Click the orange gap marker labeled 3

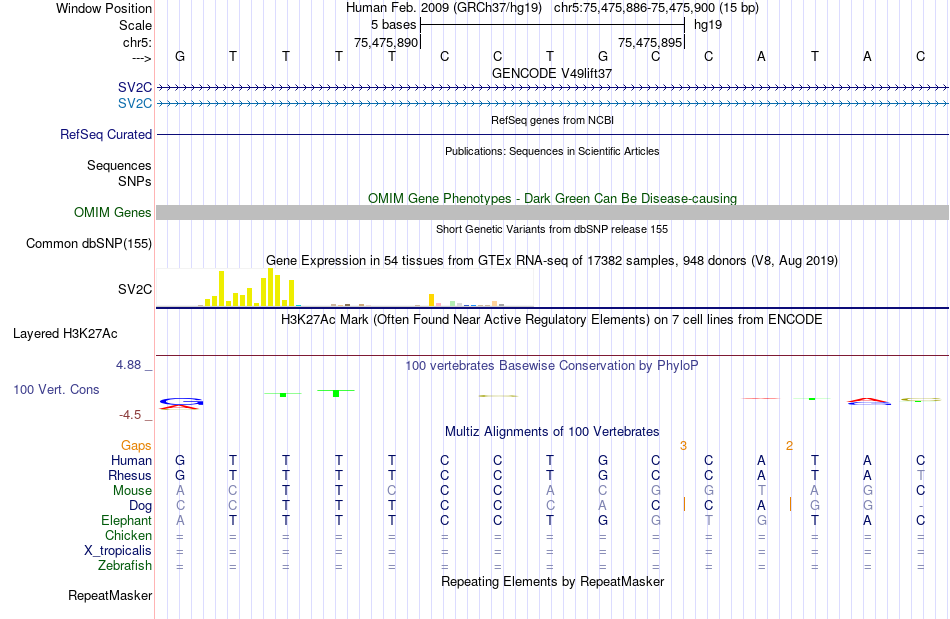click(x=683, y=446)
